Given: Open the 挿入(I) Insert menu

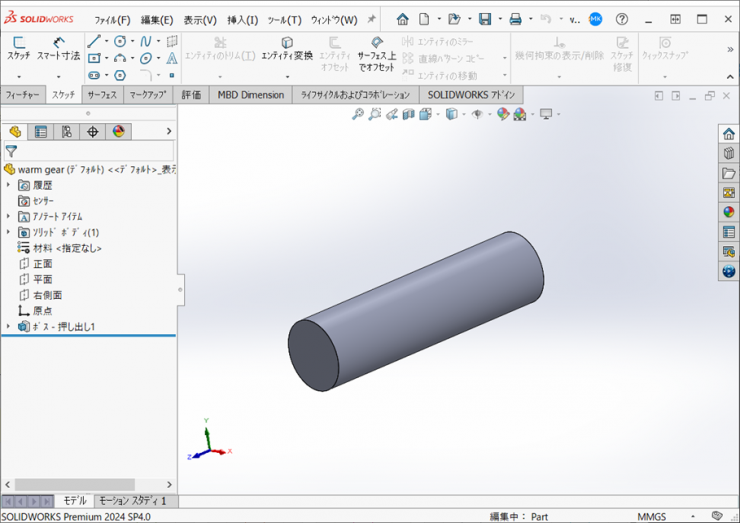Looking at the screenshot, I should tap(242, 20).
